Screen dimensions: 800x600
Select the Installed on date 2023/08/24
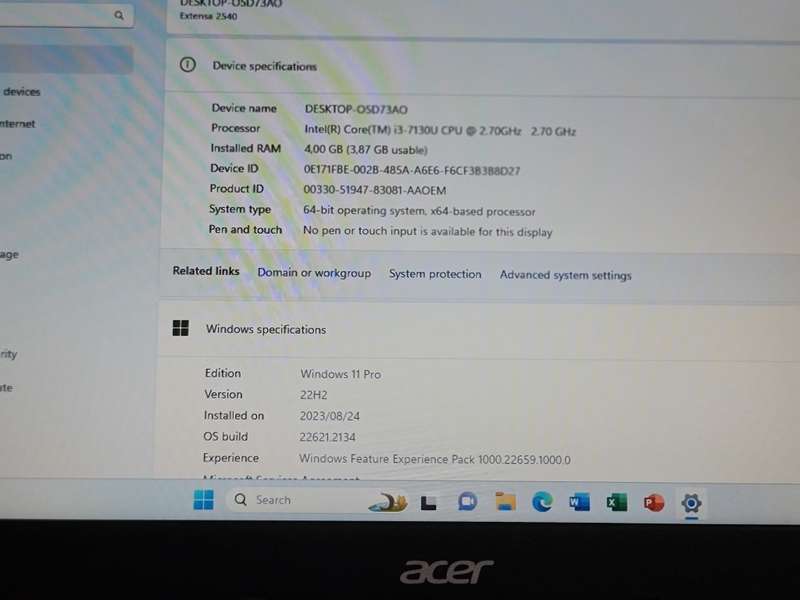(x=330, y=416)
